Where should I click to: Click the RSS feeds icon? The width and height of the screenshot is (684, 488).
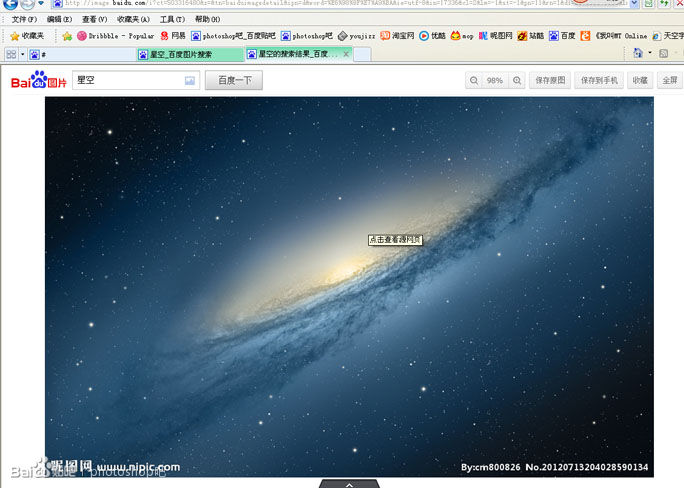coord(663,54)
